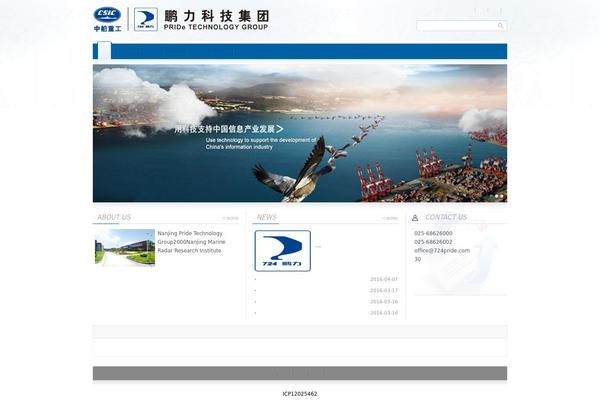Click the phone number 025-68626000
The height and width of the screenshot is (400, 600).
433,233
